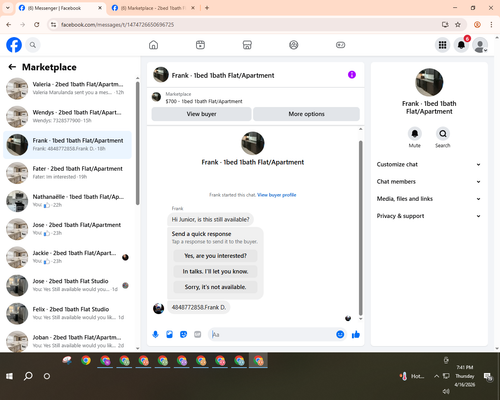Open the Valeria 2bed 1bath conversation
This screenshot has width=500, height=400.
pyautogui.click(x=67, y=88)
